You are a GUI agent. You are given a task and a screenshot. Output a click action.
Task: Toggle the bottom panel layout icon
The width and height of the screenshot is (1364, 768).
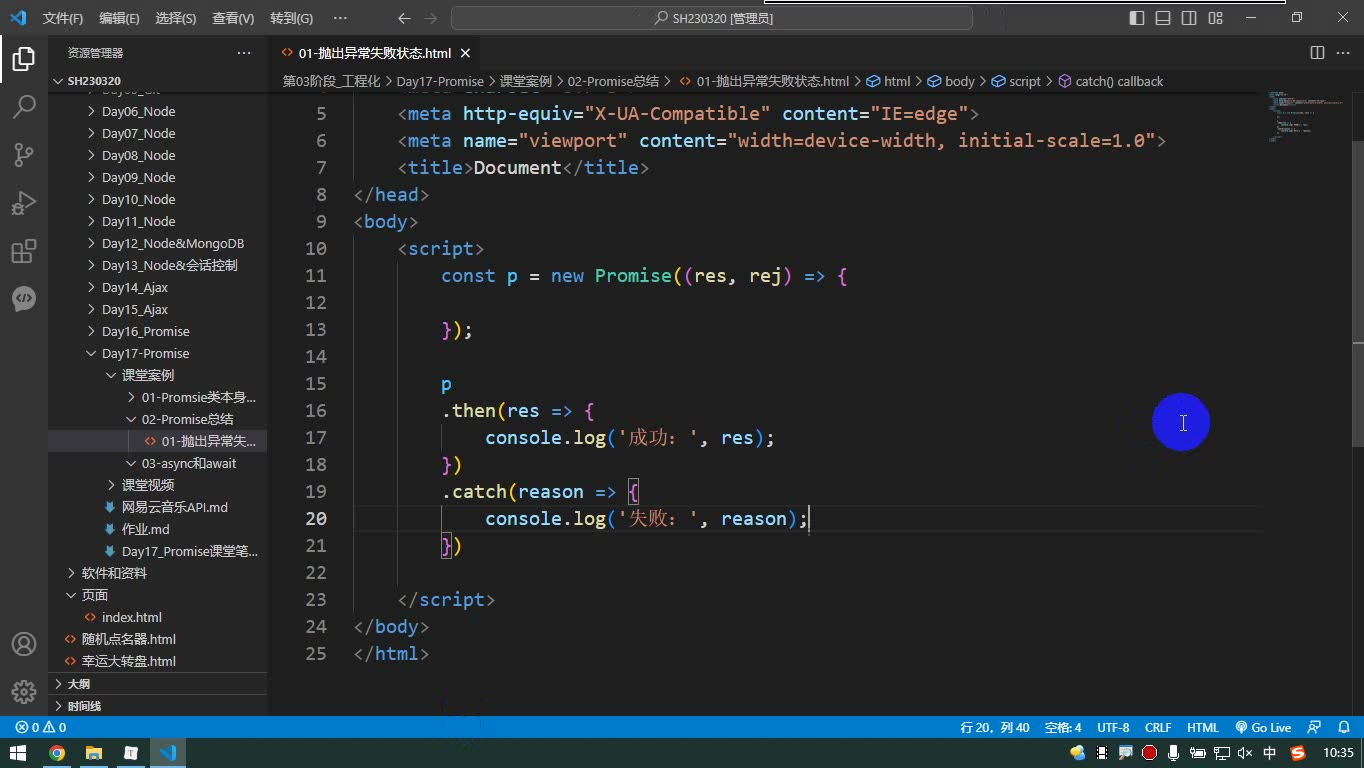coord(1163,18)
